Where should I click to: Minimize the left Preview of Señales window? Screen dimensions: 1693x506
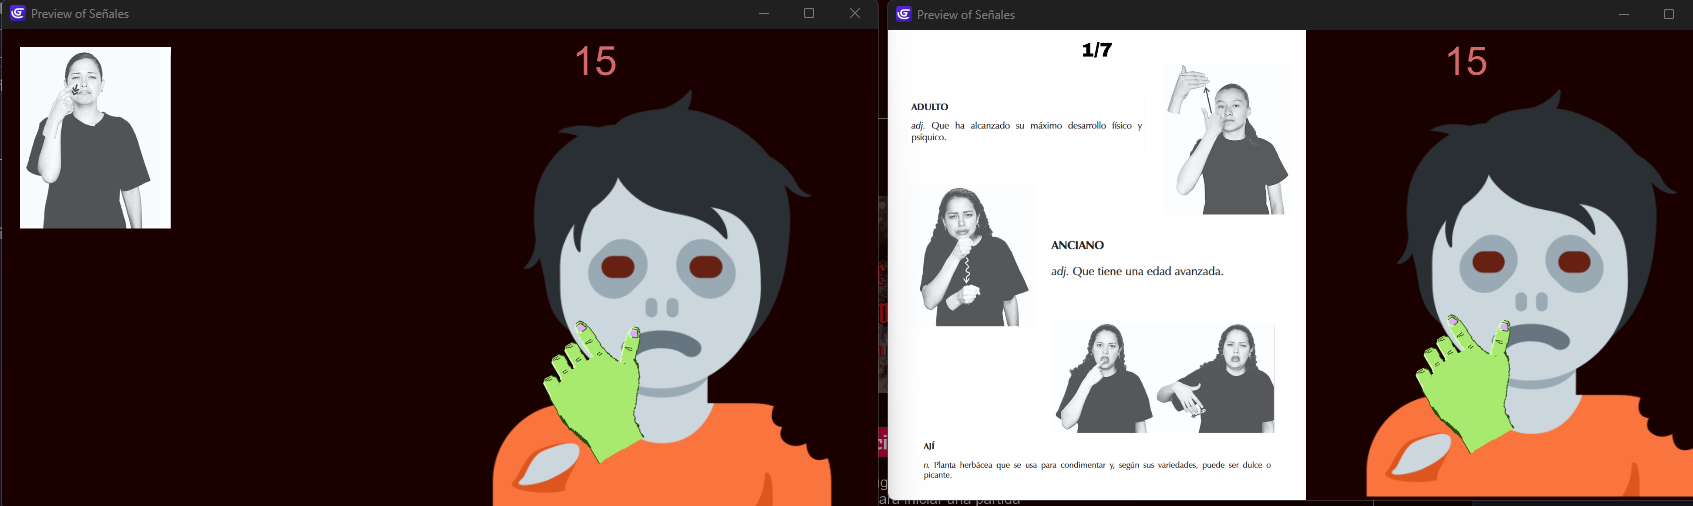(x=764, y=13)
